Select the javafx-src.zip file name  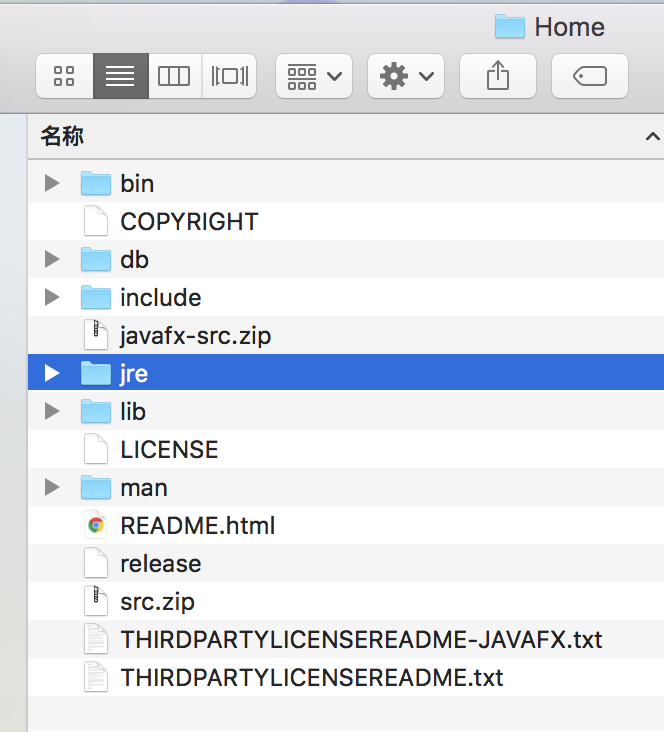pyautogui.click(x=196, y=336)
